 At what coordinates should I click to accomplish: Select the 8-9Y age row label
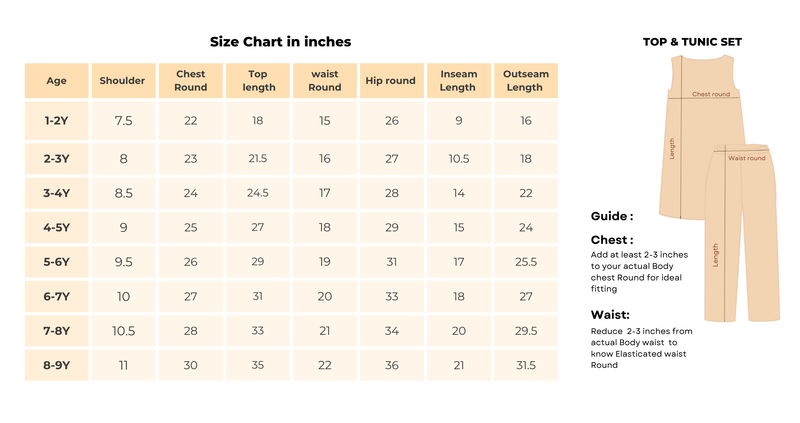tap(56, 366)
